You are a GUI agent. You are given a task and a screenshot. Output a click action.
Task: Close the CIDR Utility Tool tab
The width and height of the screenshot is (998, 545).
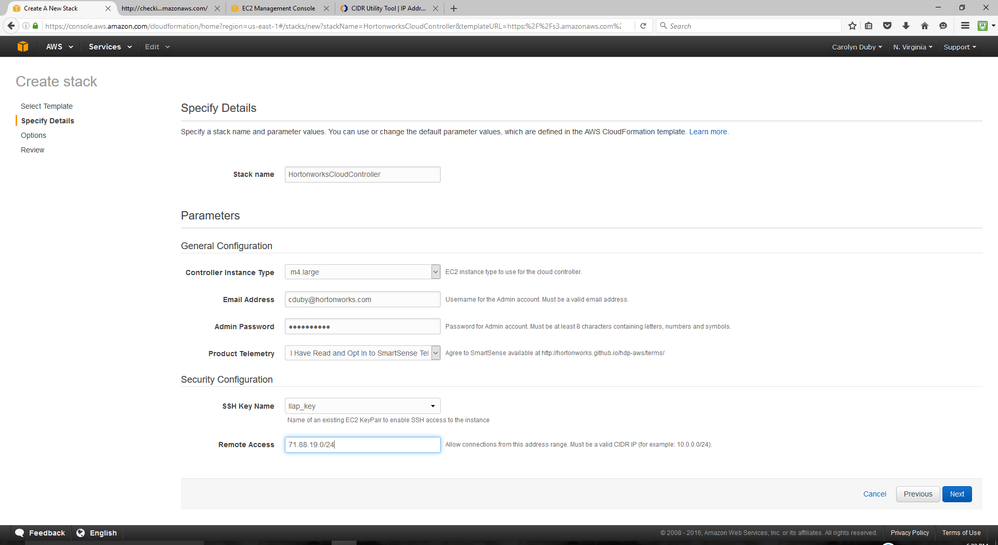[x=435, y=8]
